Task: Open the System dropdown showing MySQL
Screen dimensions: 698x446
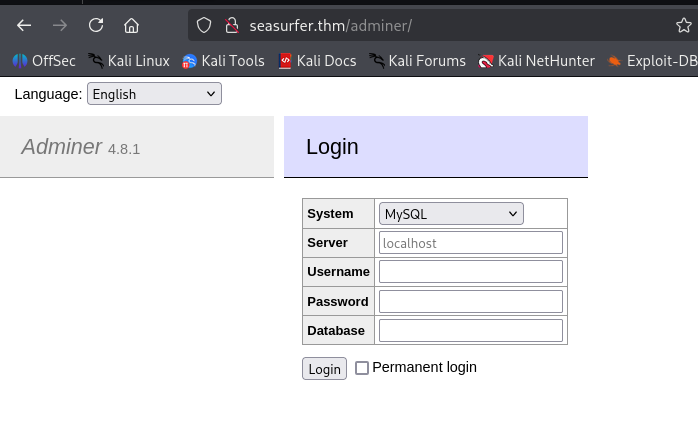Action: click(451, 214)
